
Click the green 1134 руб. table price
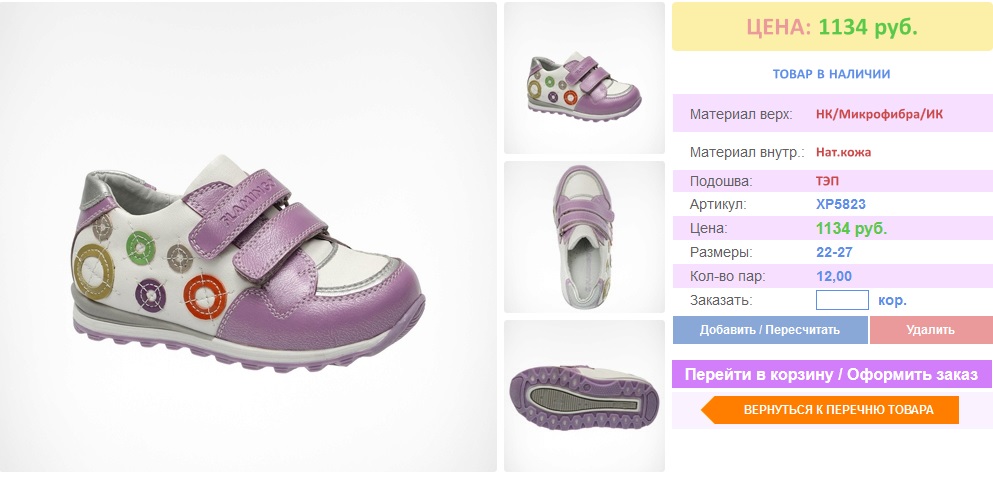(852, 229)
